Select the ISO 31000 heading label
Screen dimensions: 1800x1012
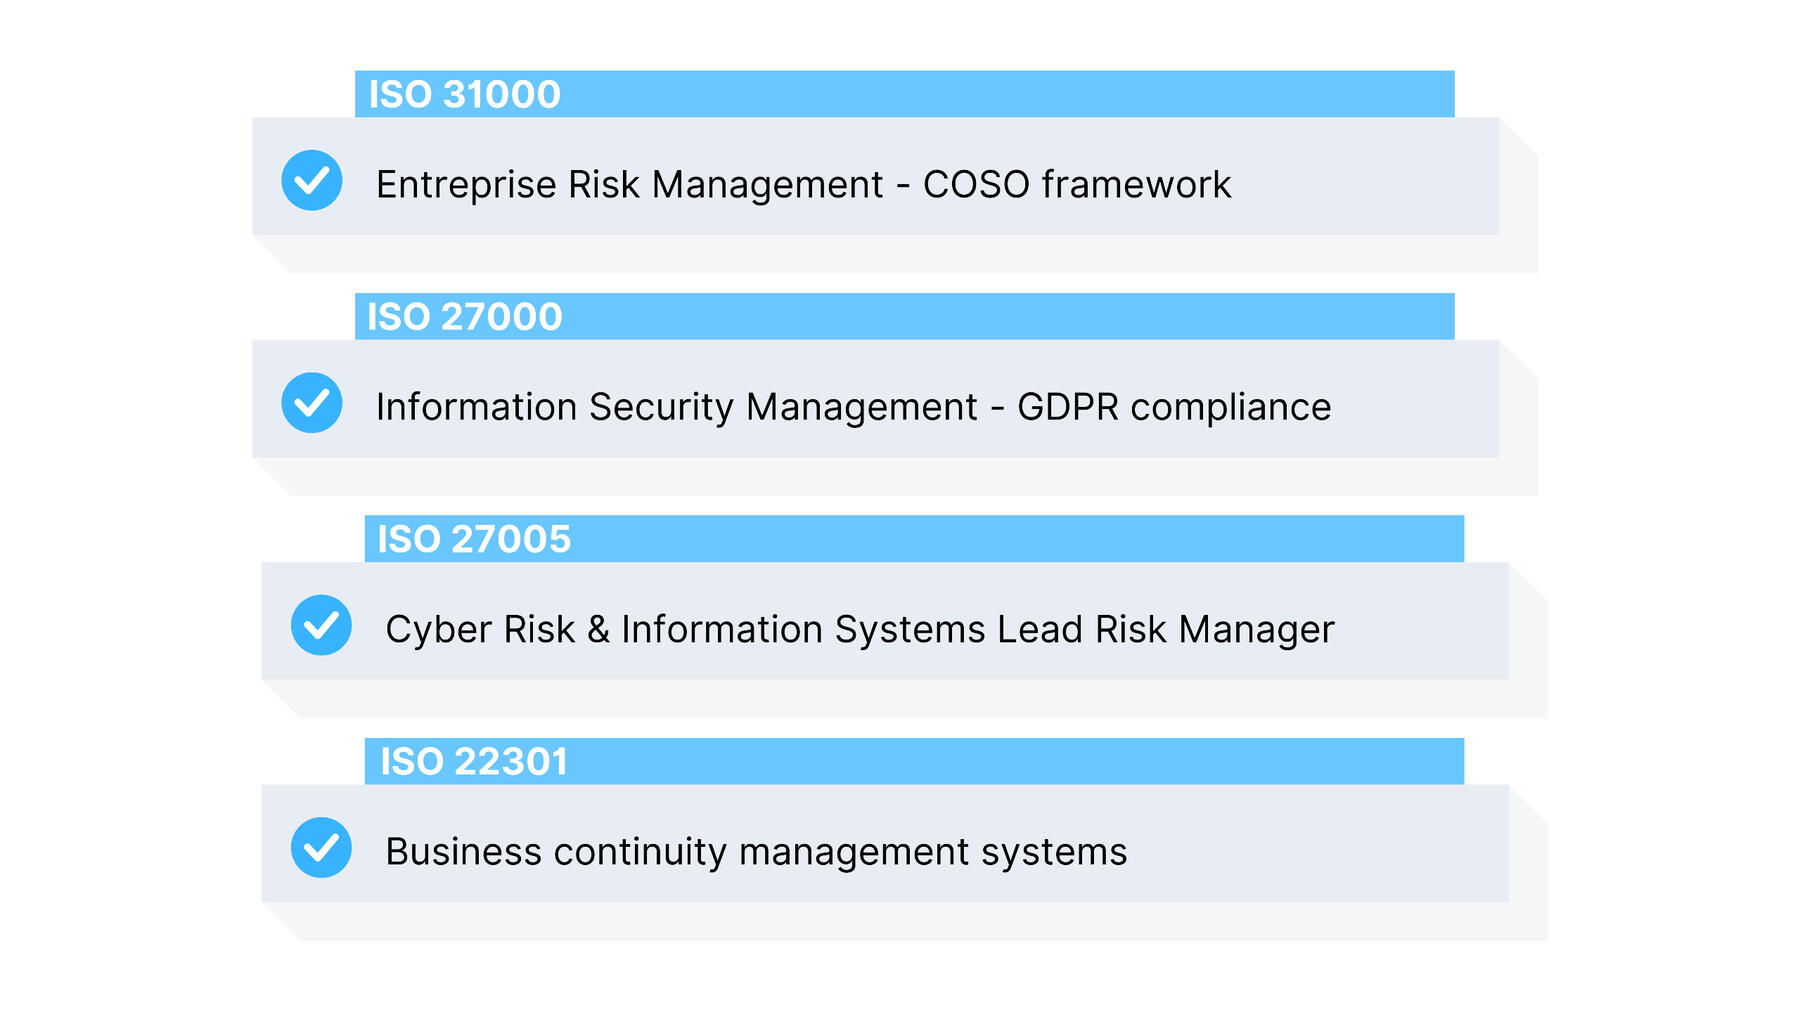tap(464, 94)
